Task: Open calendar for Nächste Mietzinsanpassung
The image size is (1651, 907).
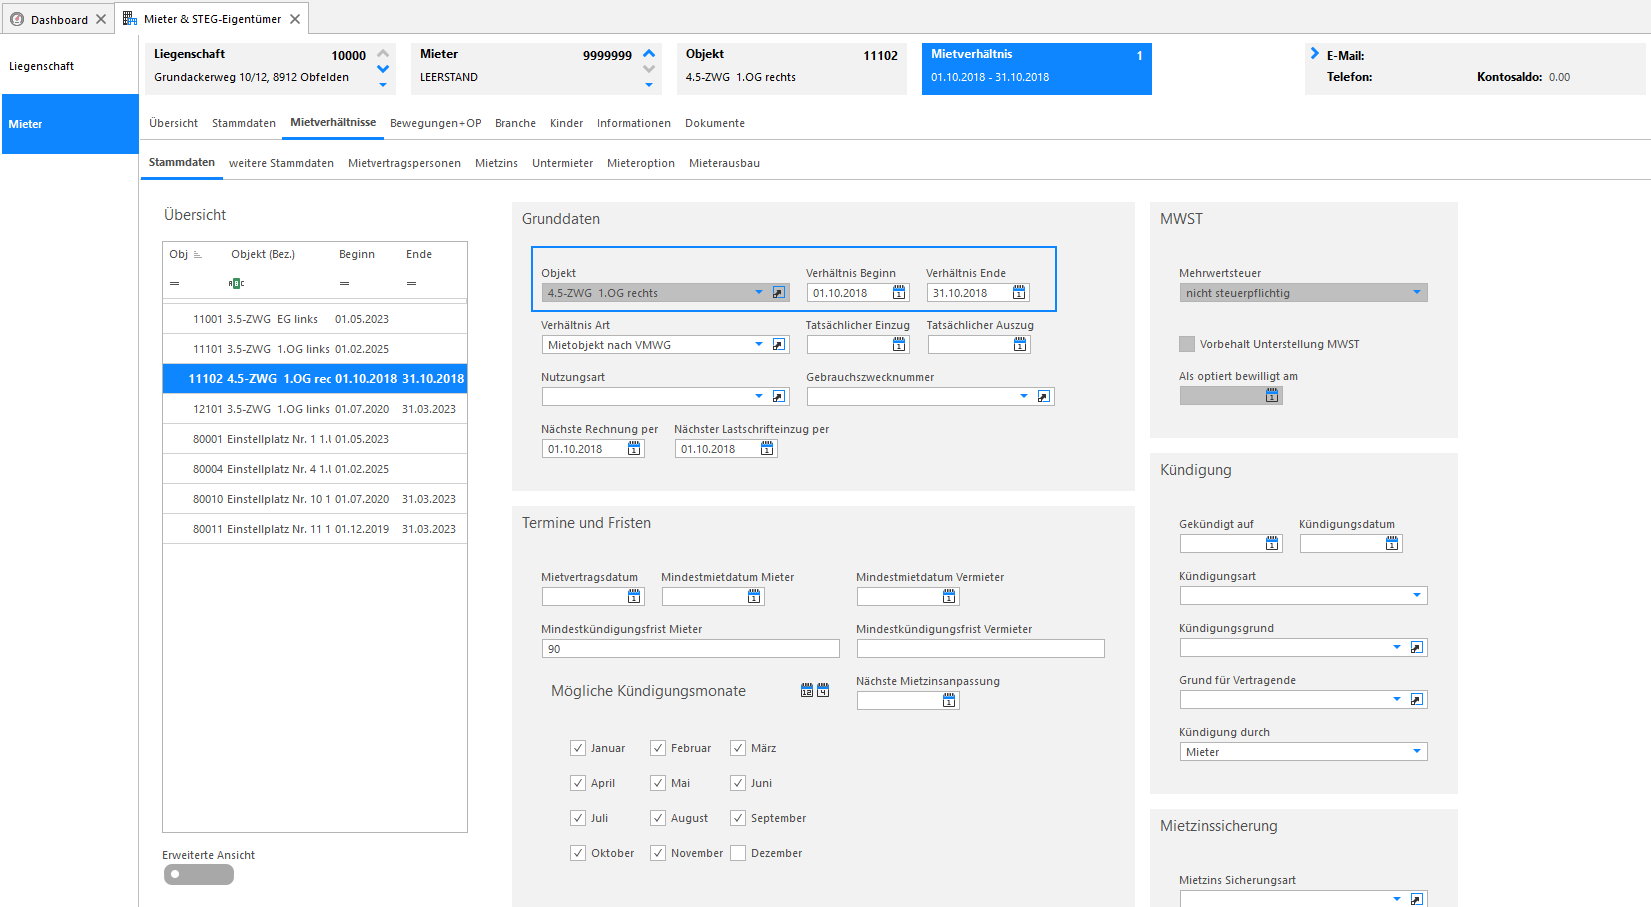Action: [x=949, y=701]
